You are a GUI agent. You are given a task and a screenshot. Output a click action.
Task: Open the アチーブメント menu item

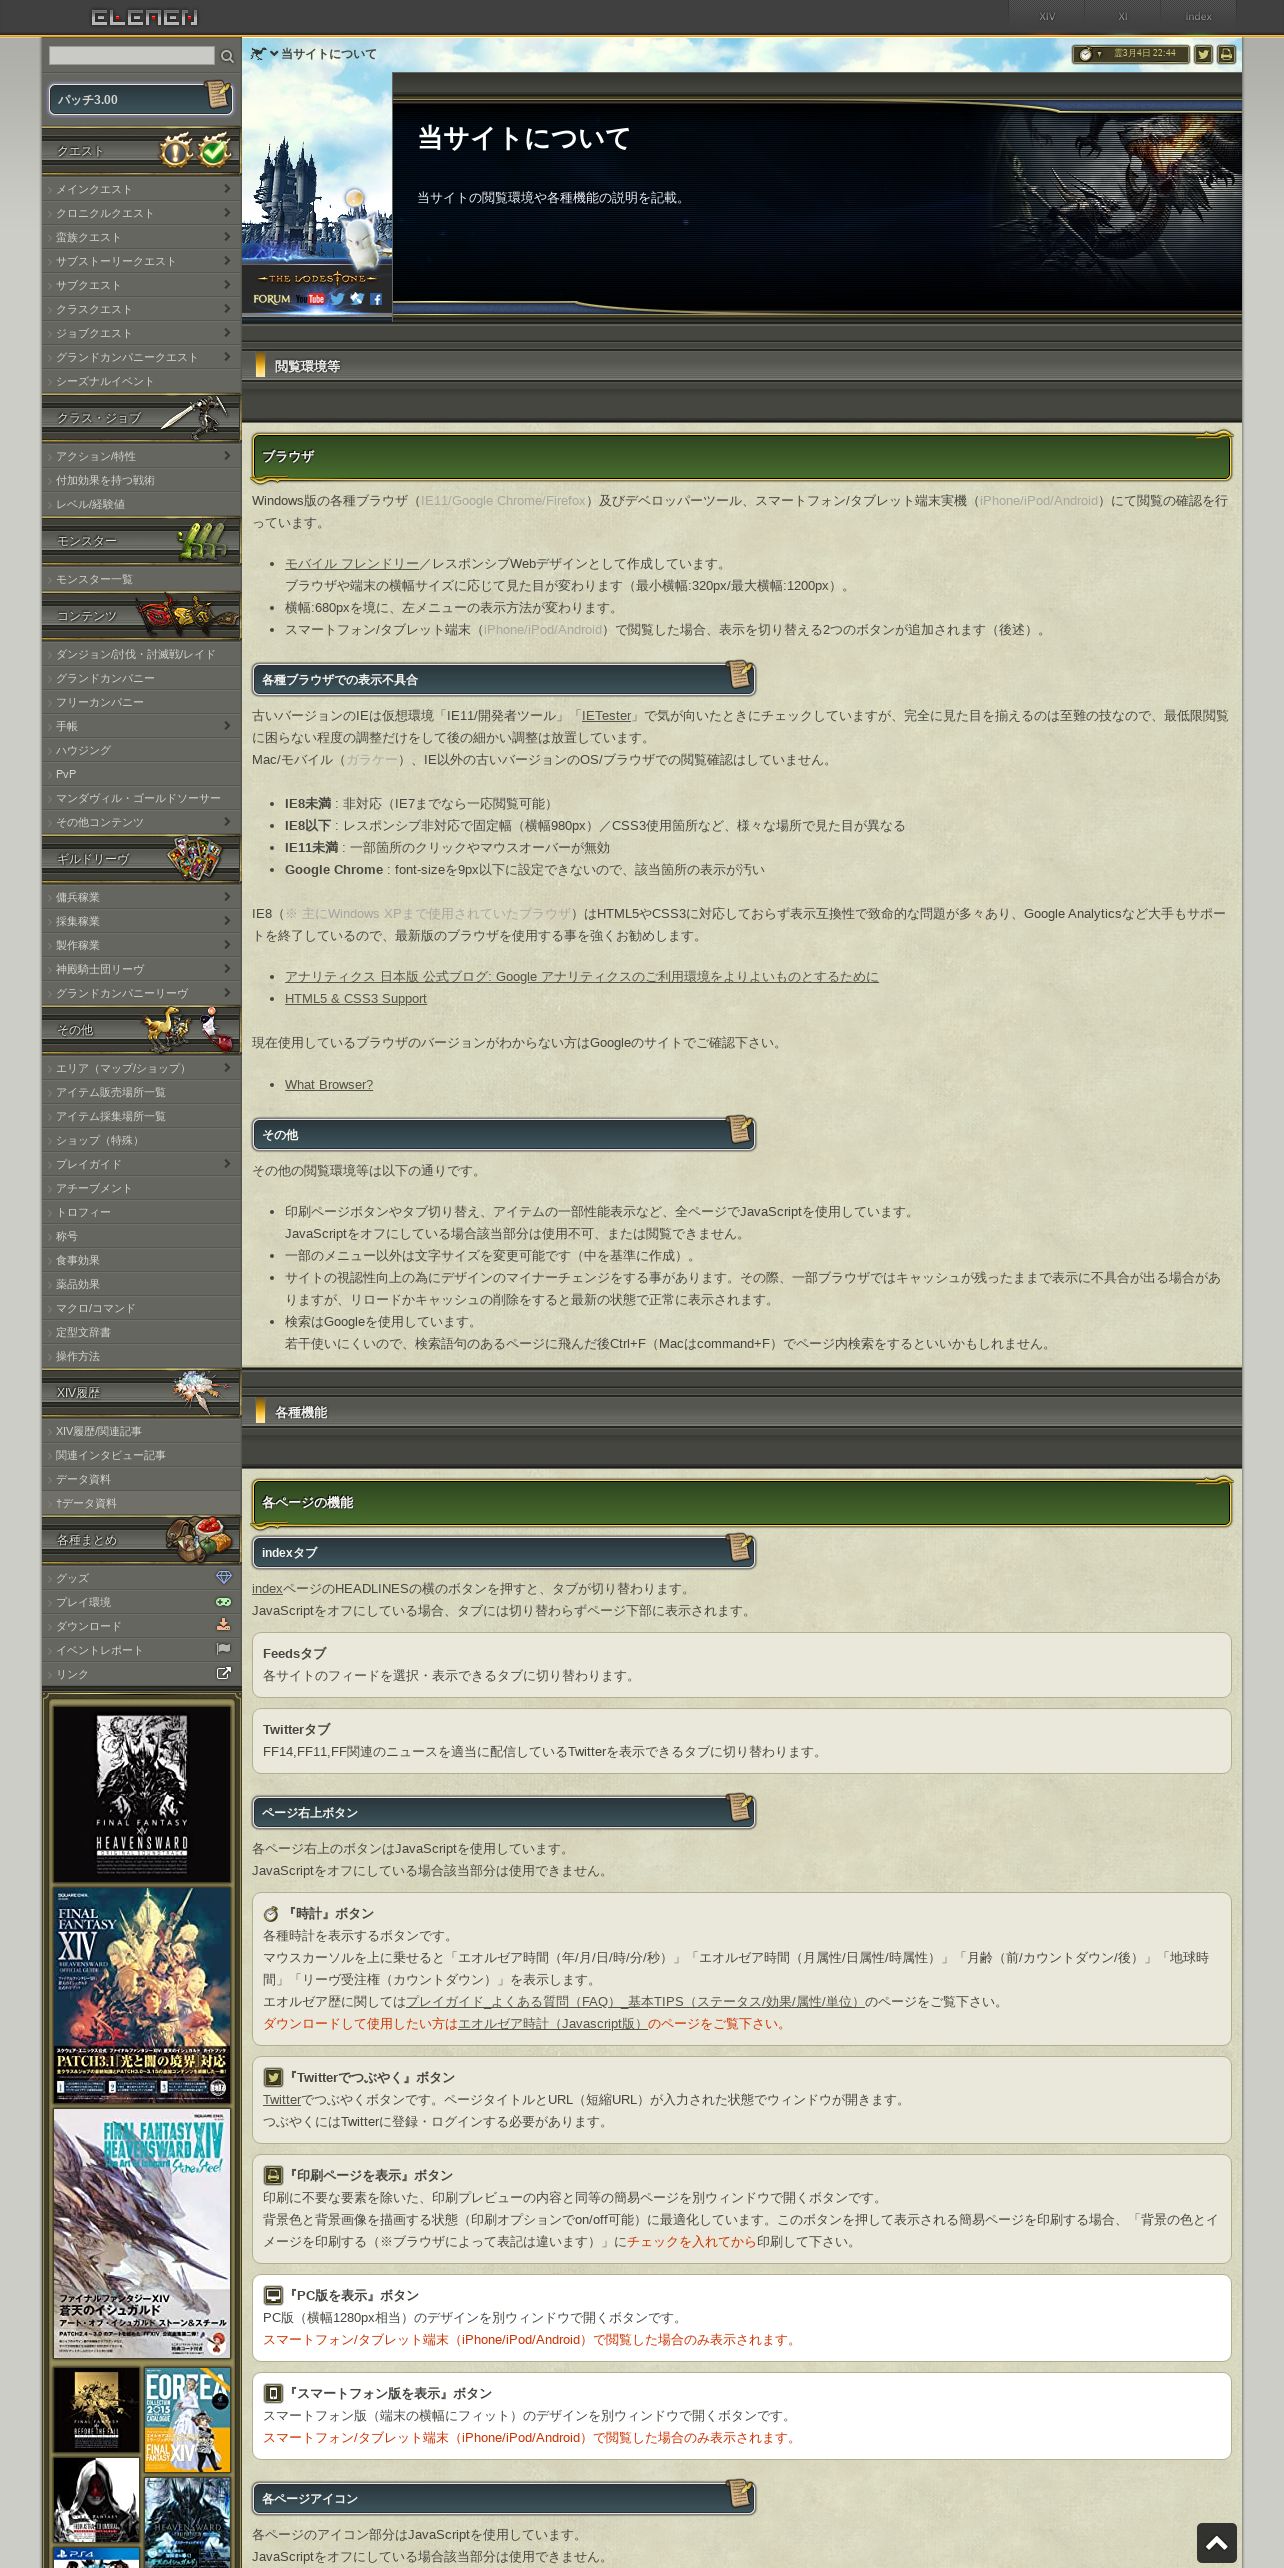[x=141, y=1188]
